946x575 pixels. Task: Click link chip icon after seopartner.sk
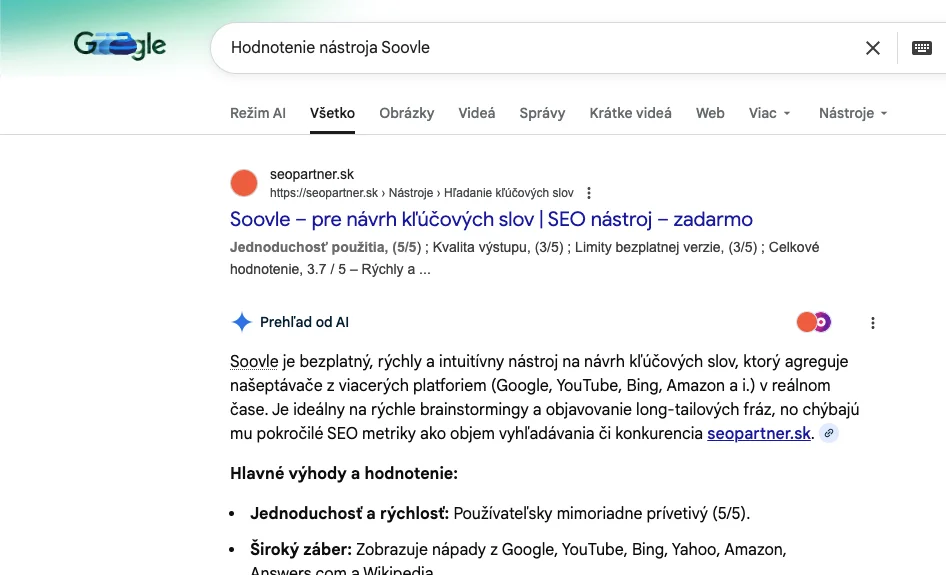[x=829, y=433]
